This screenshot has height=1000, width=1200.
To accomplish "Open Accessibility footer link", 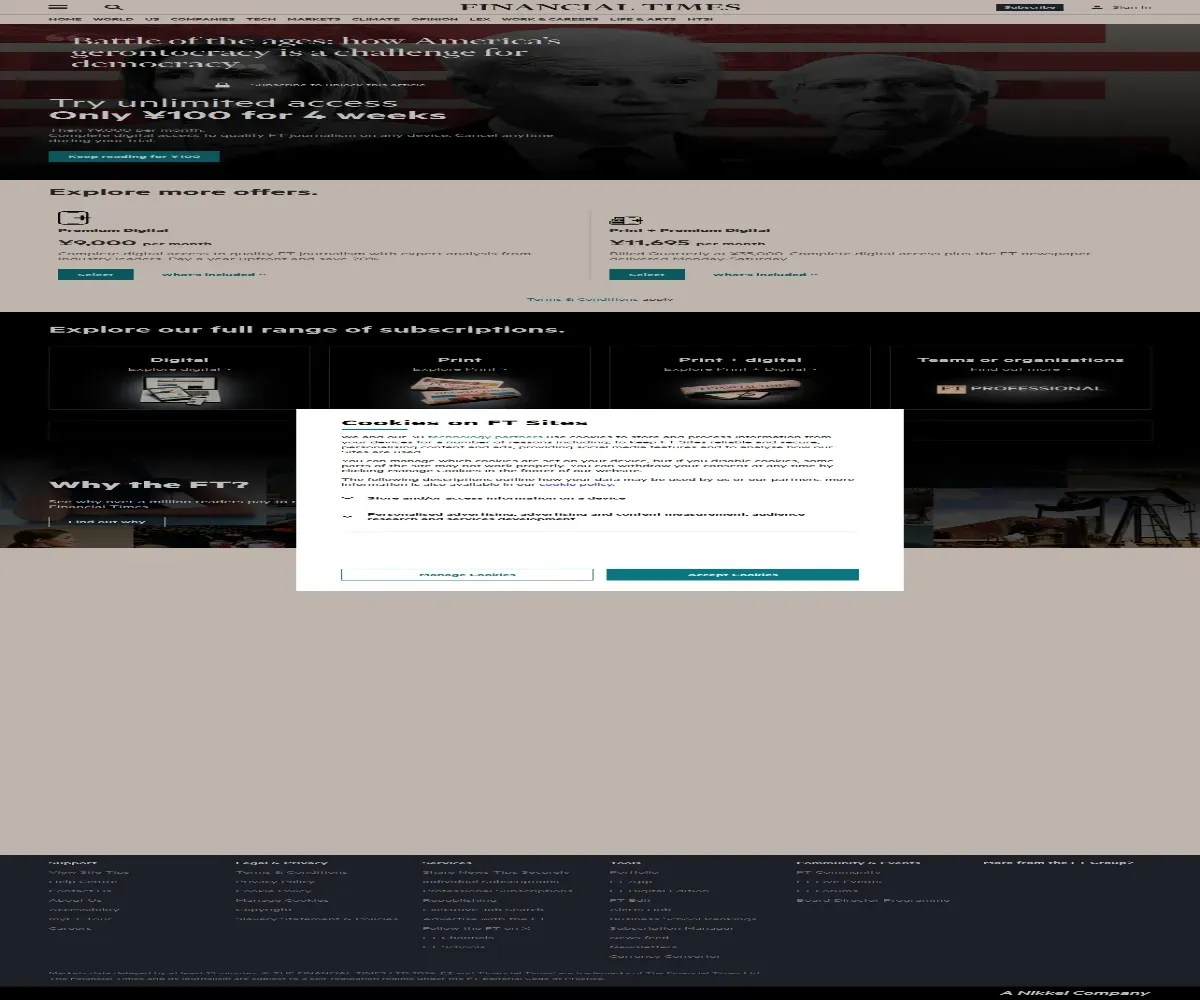I will tap(84, 909).
